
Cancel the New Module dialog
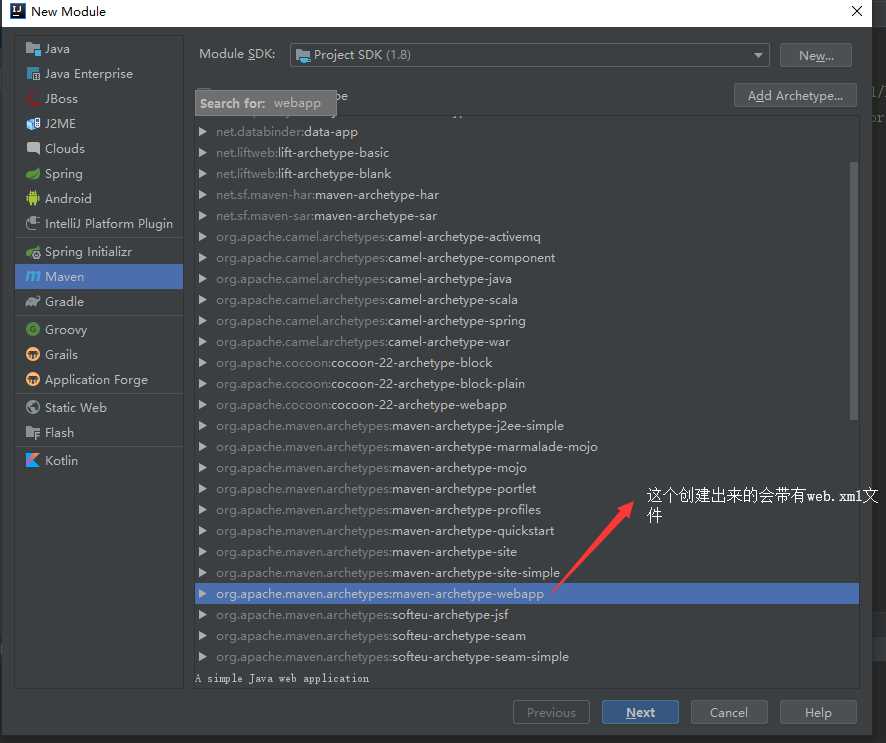tap(729, 712)
